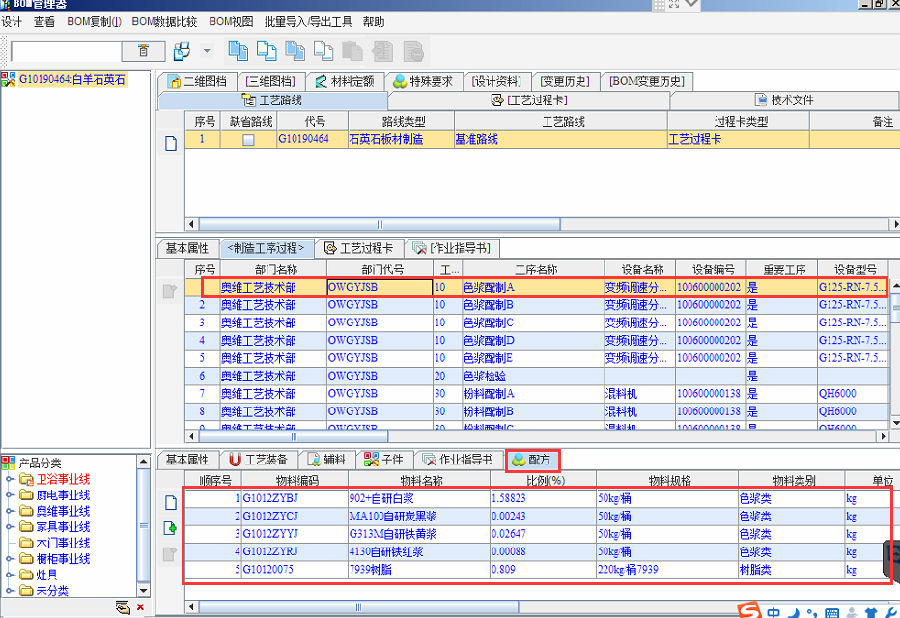The width and height of the screenshot is (900, 618).
Task: Open the BOM数据比较 menu
Action: (x=164, y=21)
